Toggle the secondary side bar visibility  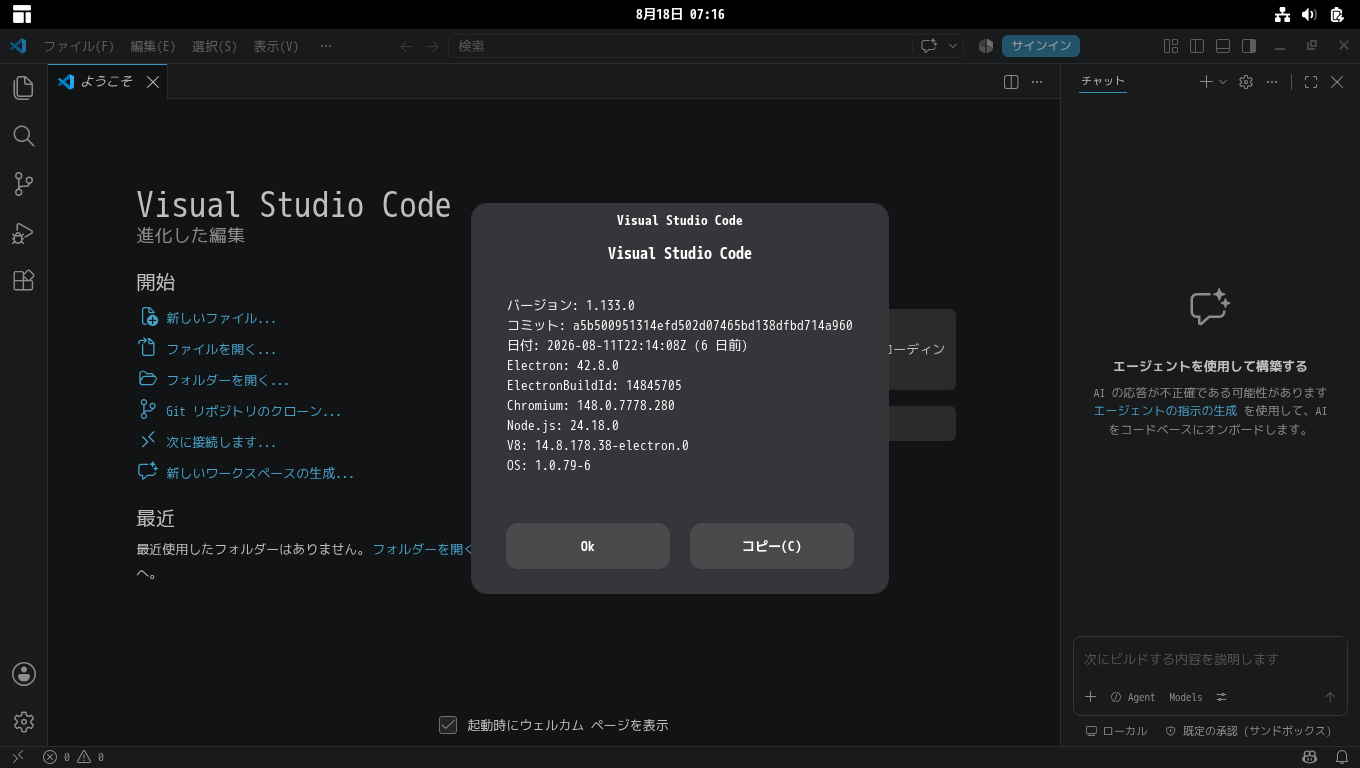[1249, 46]
